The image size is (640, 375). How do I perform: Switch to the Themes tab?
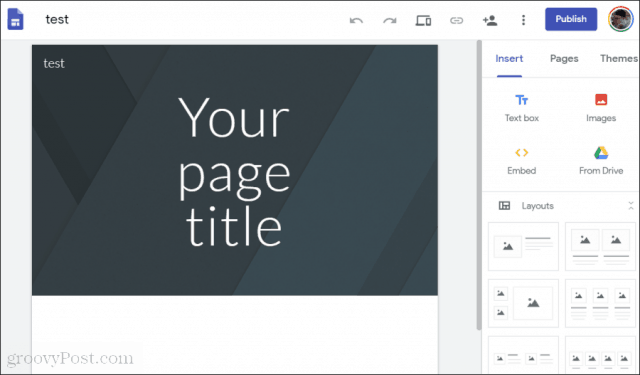619,59
